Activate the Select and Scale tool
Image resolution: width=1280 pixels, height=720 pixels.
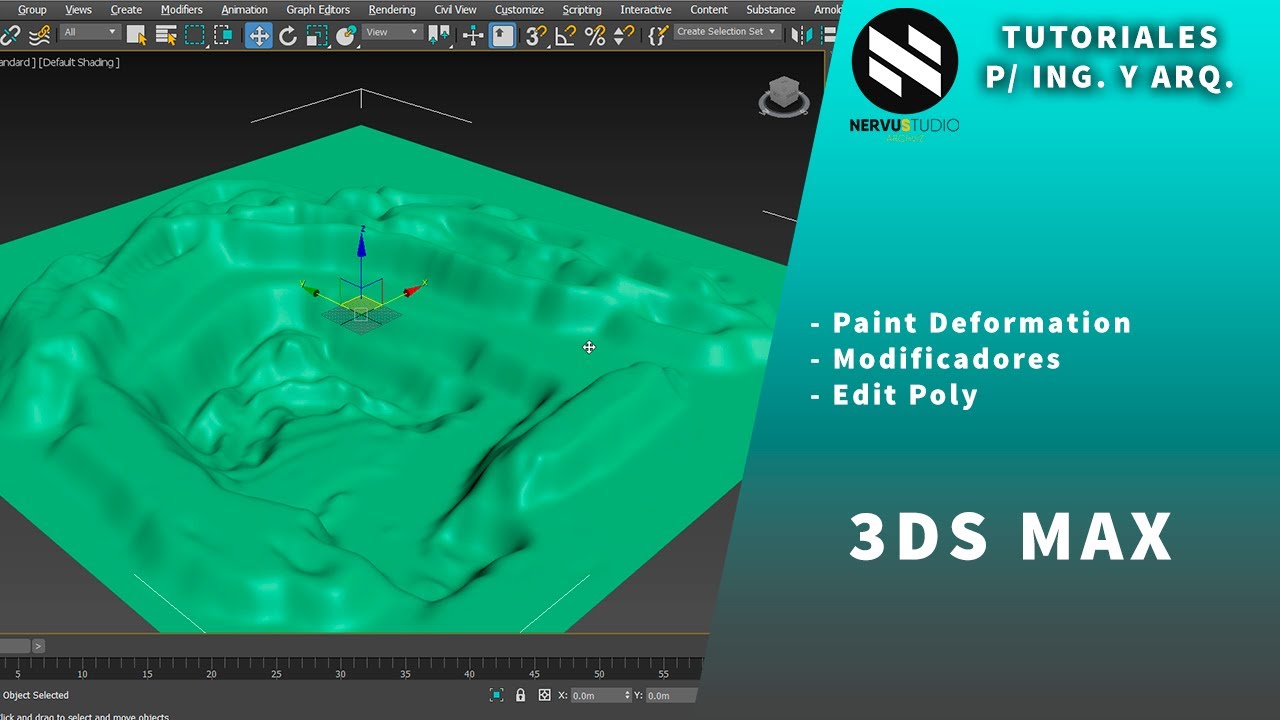point(317,36)
